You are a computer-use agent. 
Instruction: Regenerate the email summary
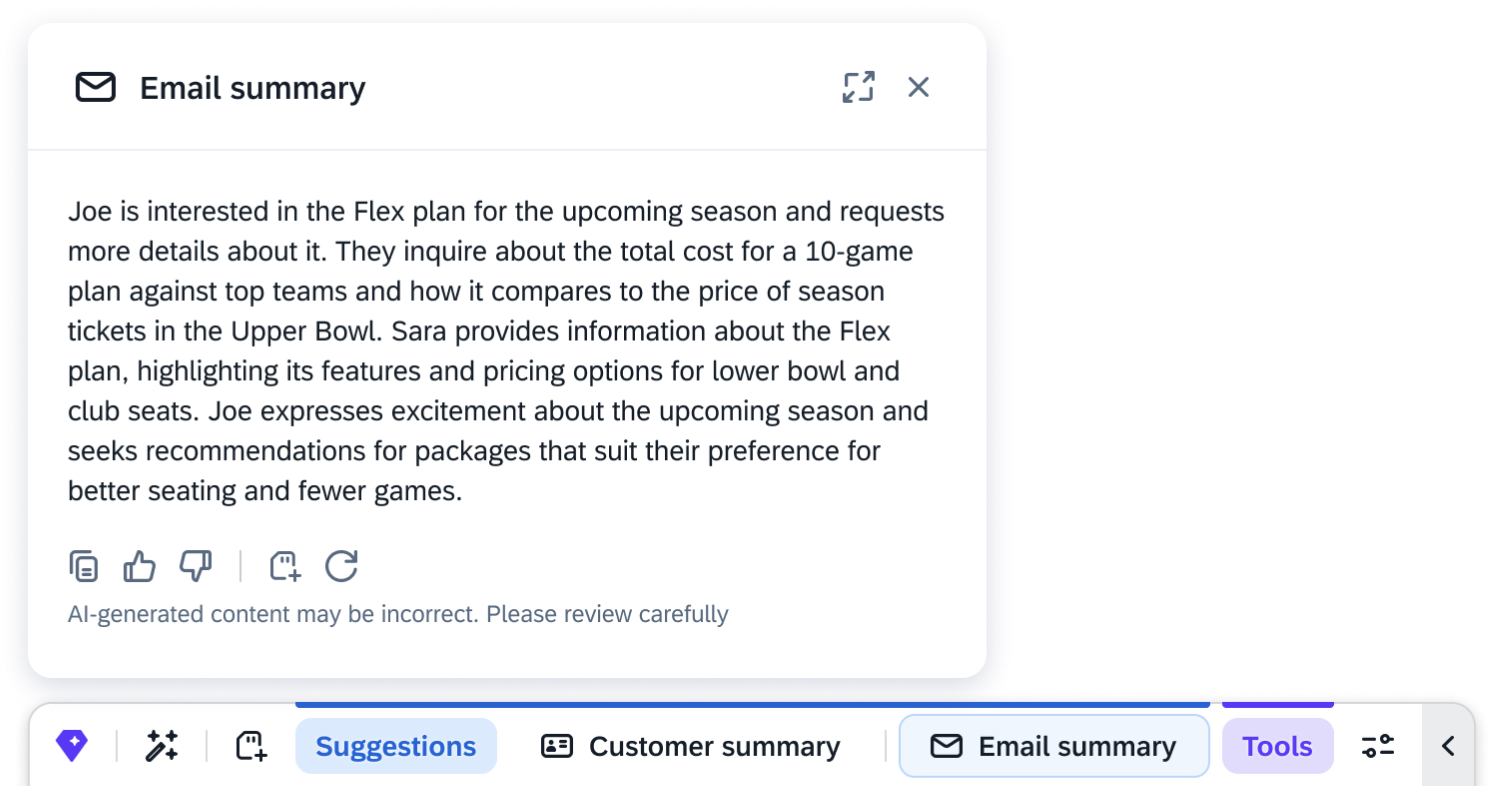pyautogui.click(x=342, y=567)
